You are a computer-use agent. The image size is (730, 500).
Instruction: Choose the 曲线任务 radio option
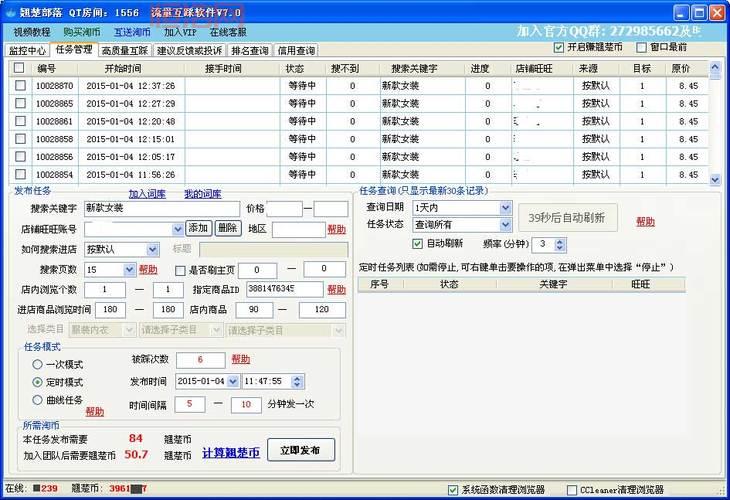coord(38,399)
